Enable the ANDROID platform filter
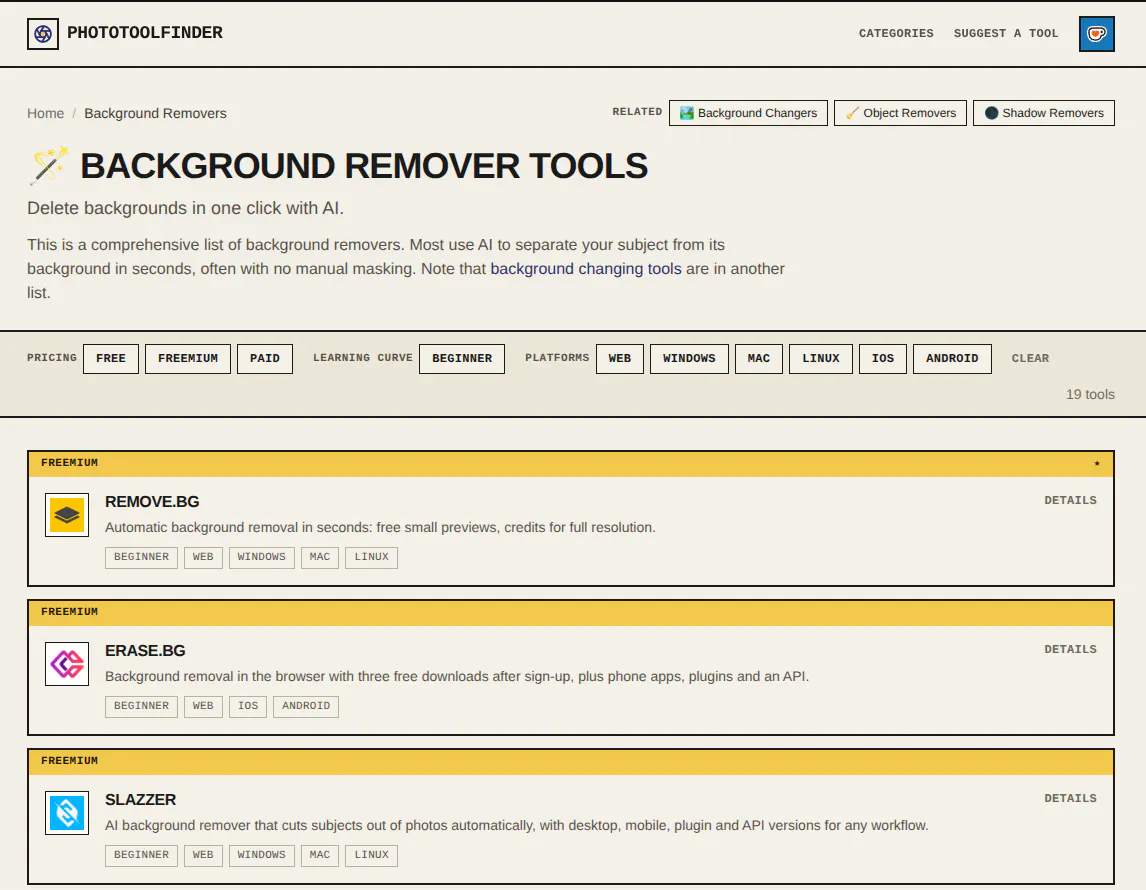 (952, 359)
